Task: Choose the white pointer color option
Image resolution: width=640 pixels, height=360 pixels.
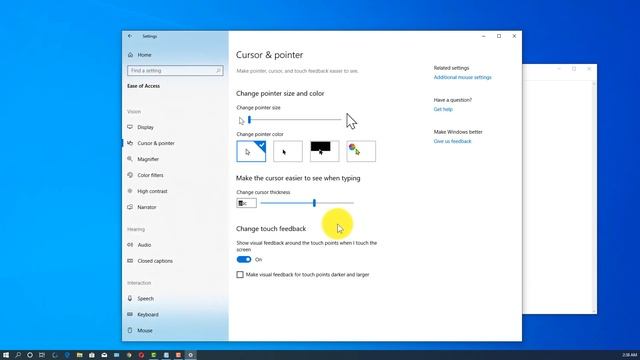Action: pos(251,151)
